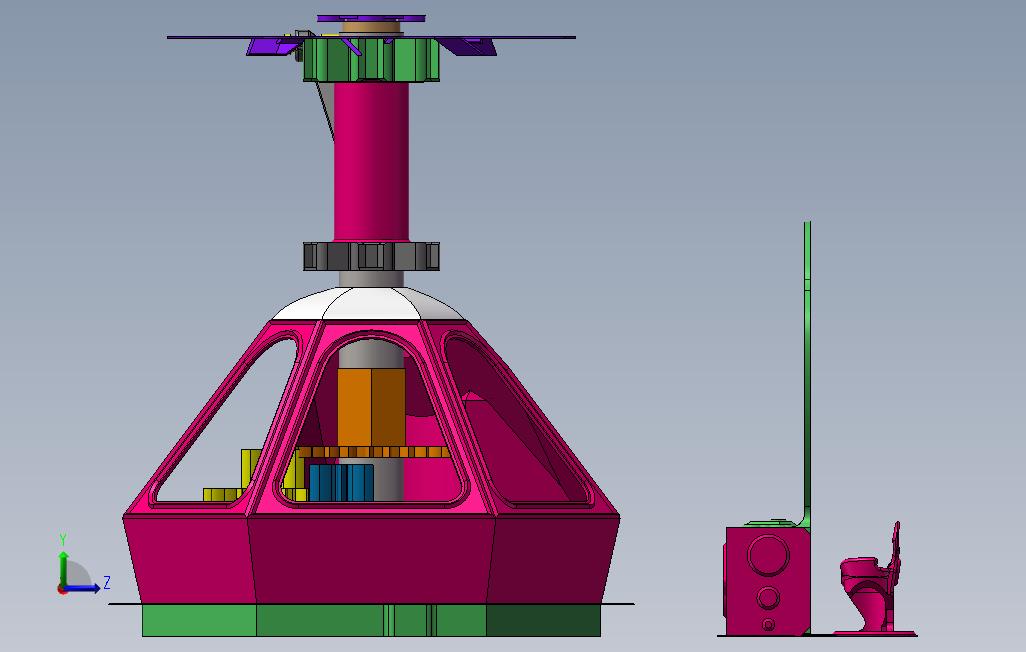
Task: Click the green Y axis arrow of the triad
Action: click(63, 568)
